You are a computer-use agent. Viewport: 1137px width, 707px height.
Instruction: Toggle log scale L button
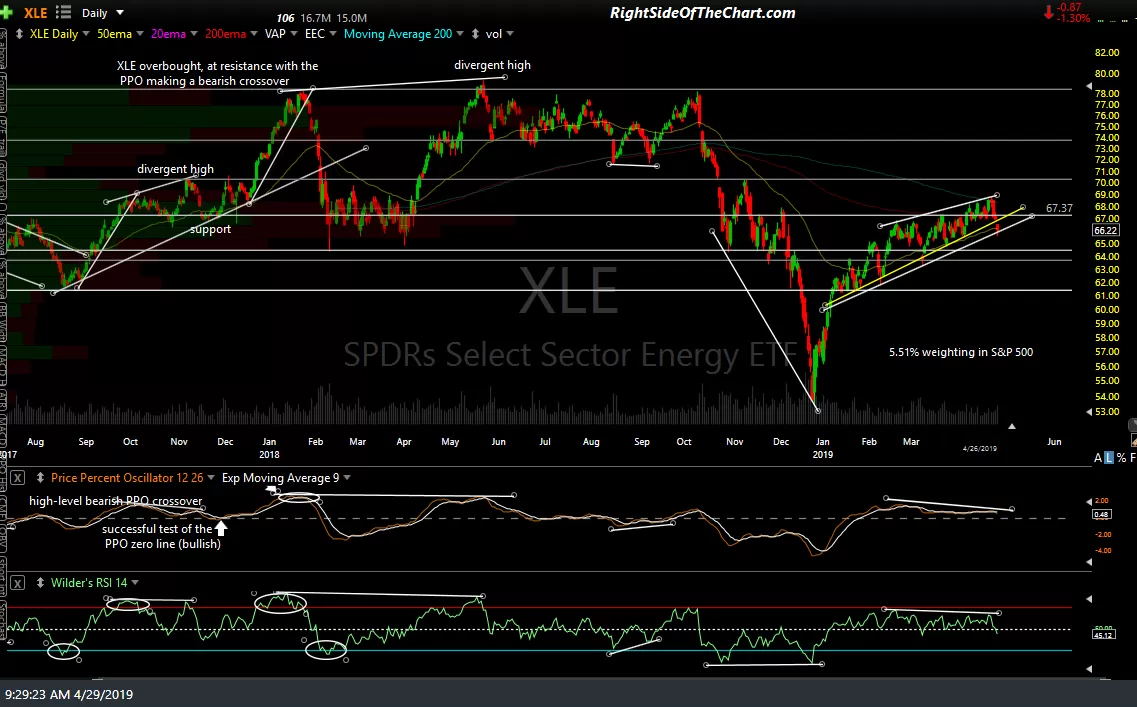coord(1109,458)
